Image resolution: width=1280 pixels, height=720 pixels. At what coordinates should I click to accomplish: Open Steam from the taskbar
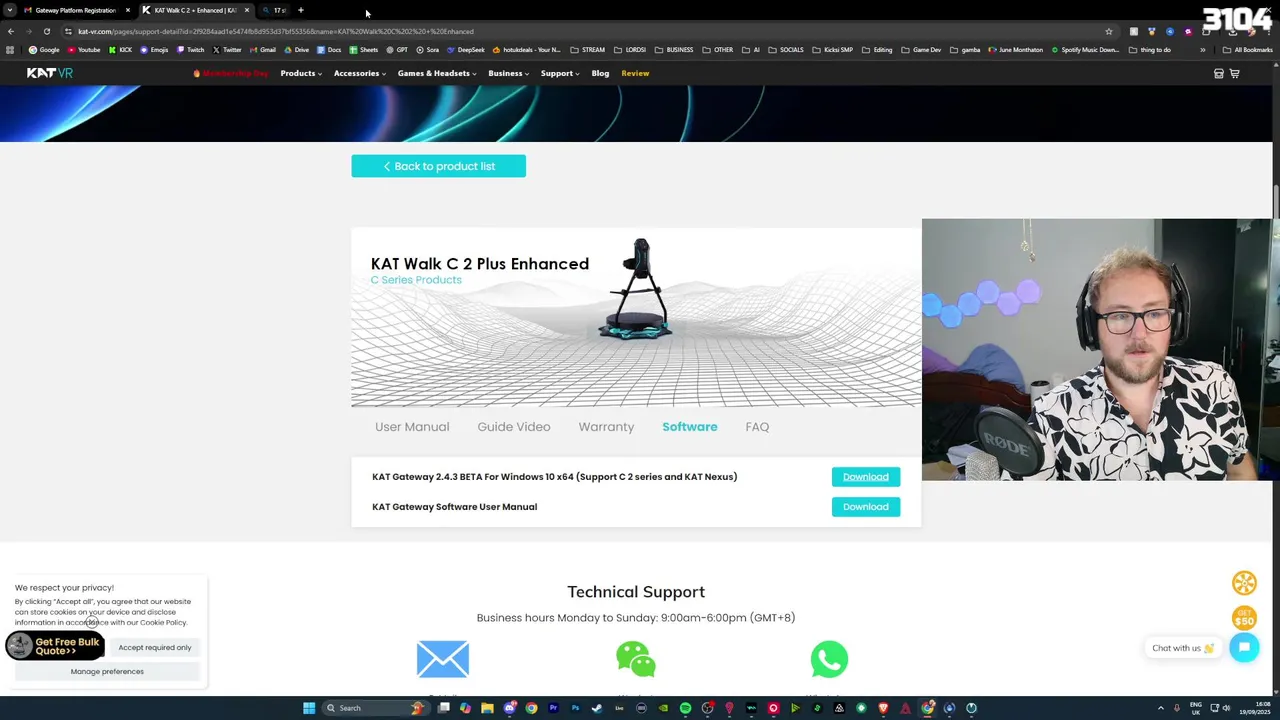pos(597,708)
